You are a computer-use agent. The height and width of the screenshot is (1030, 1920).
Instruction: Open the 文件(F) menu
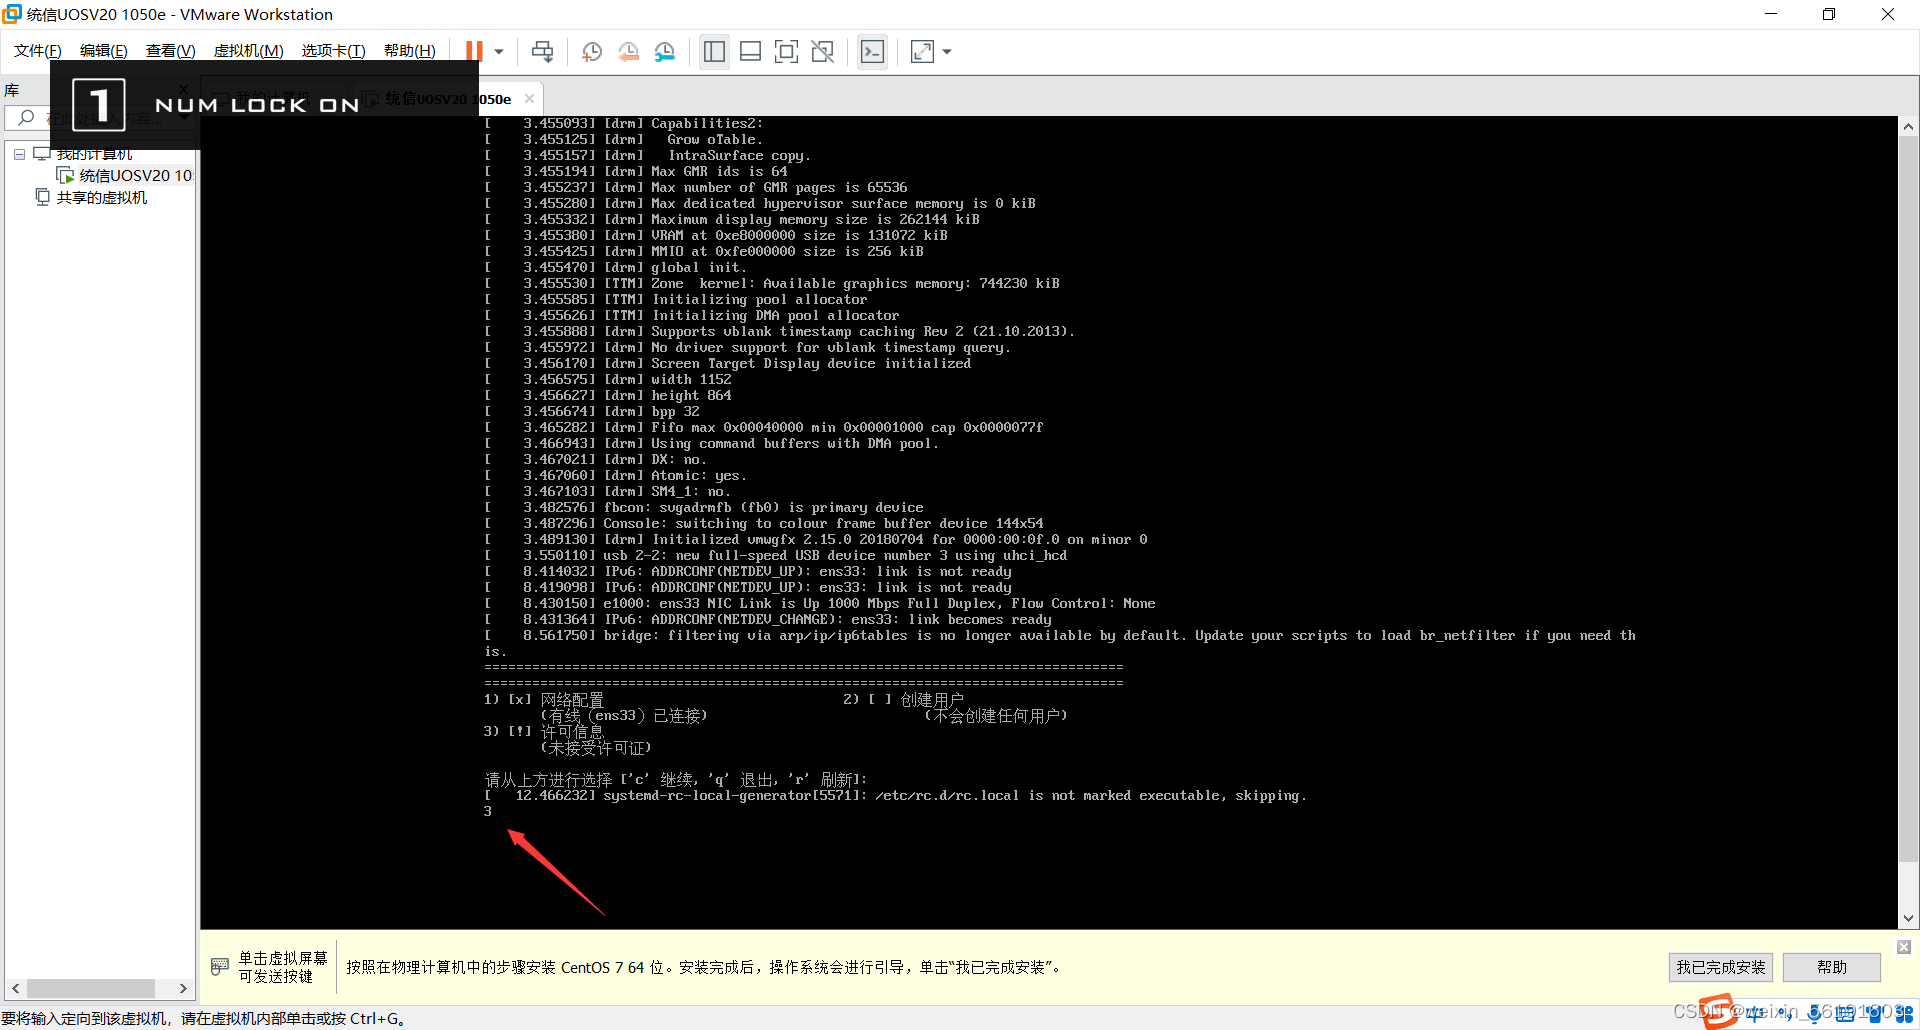38,51
